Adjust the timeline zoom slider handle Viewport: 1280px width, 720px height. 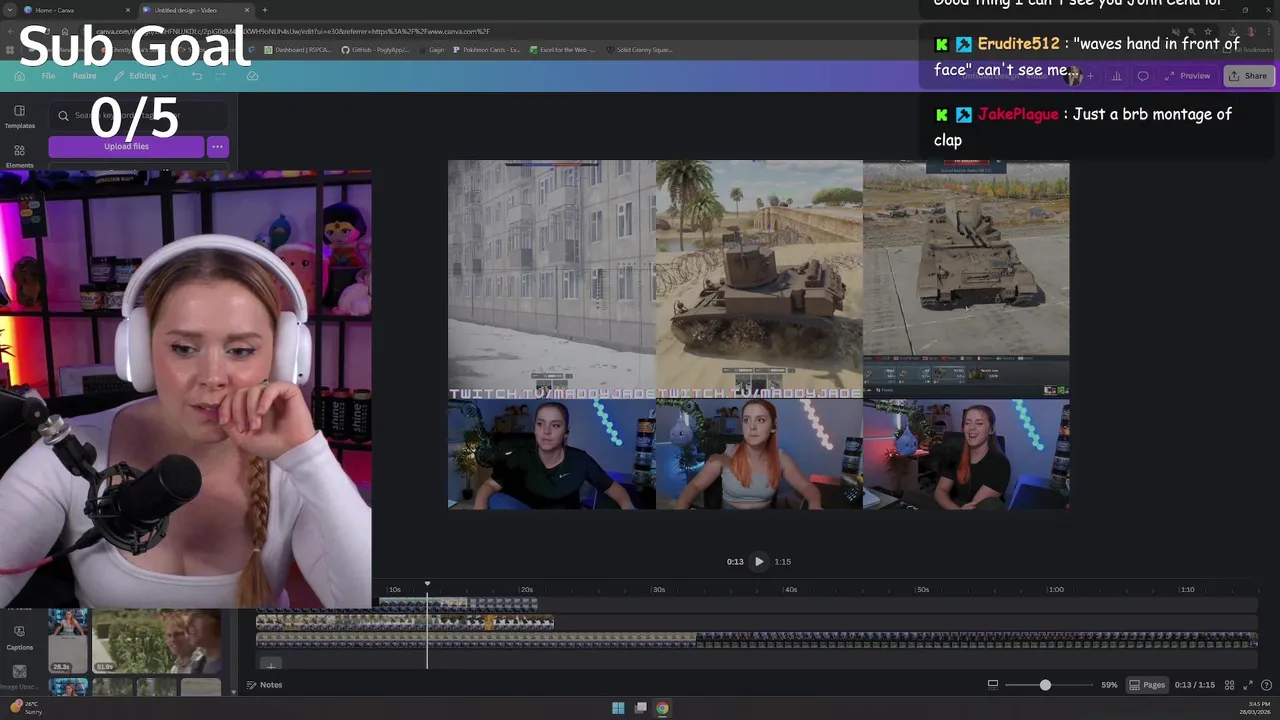coord(1045,685)
